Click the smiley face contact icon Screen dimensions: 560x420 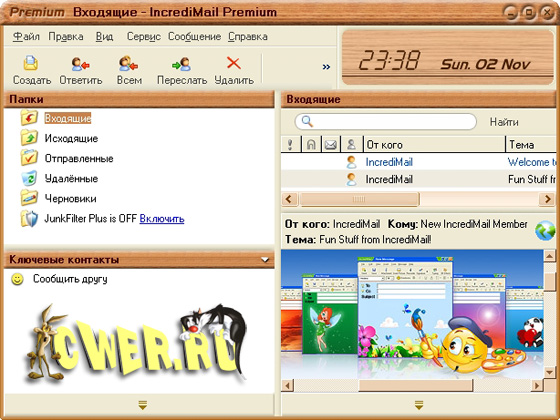[17, 279]
